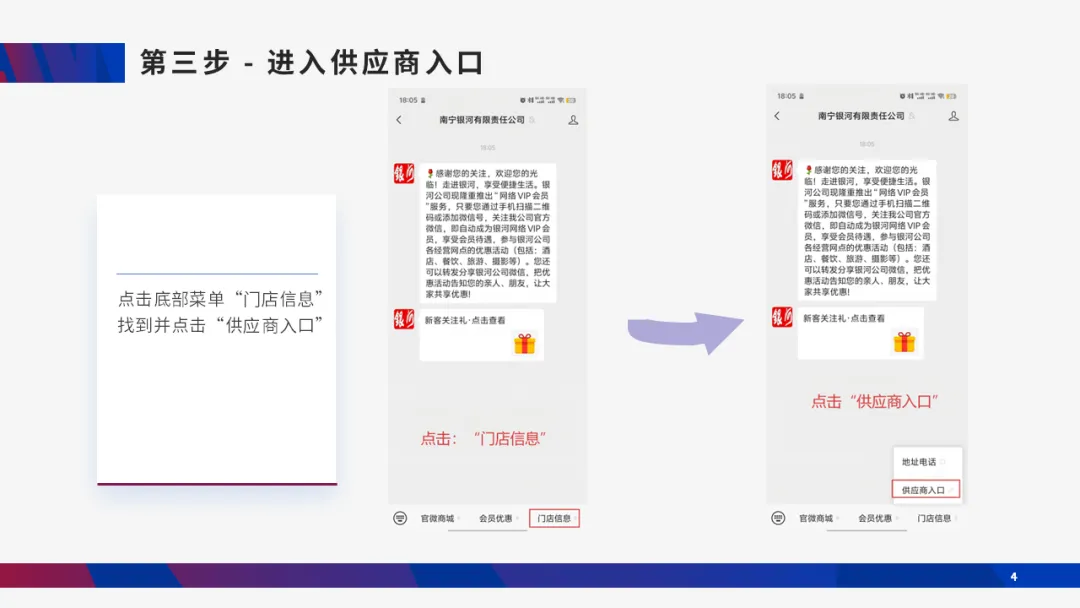Choose 地址电话 from popup menu

[x=920, y=462]
